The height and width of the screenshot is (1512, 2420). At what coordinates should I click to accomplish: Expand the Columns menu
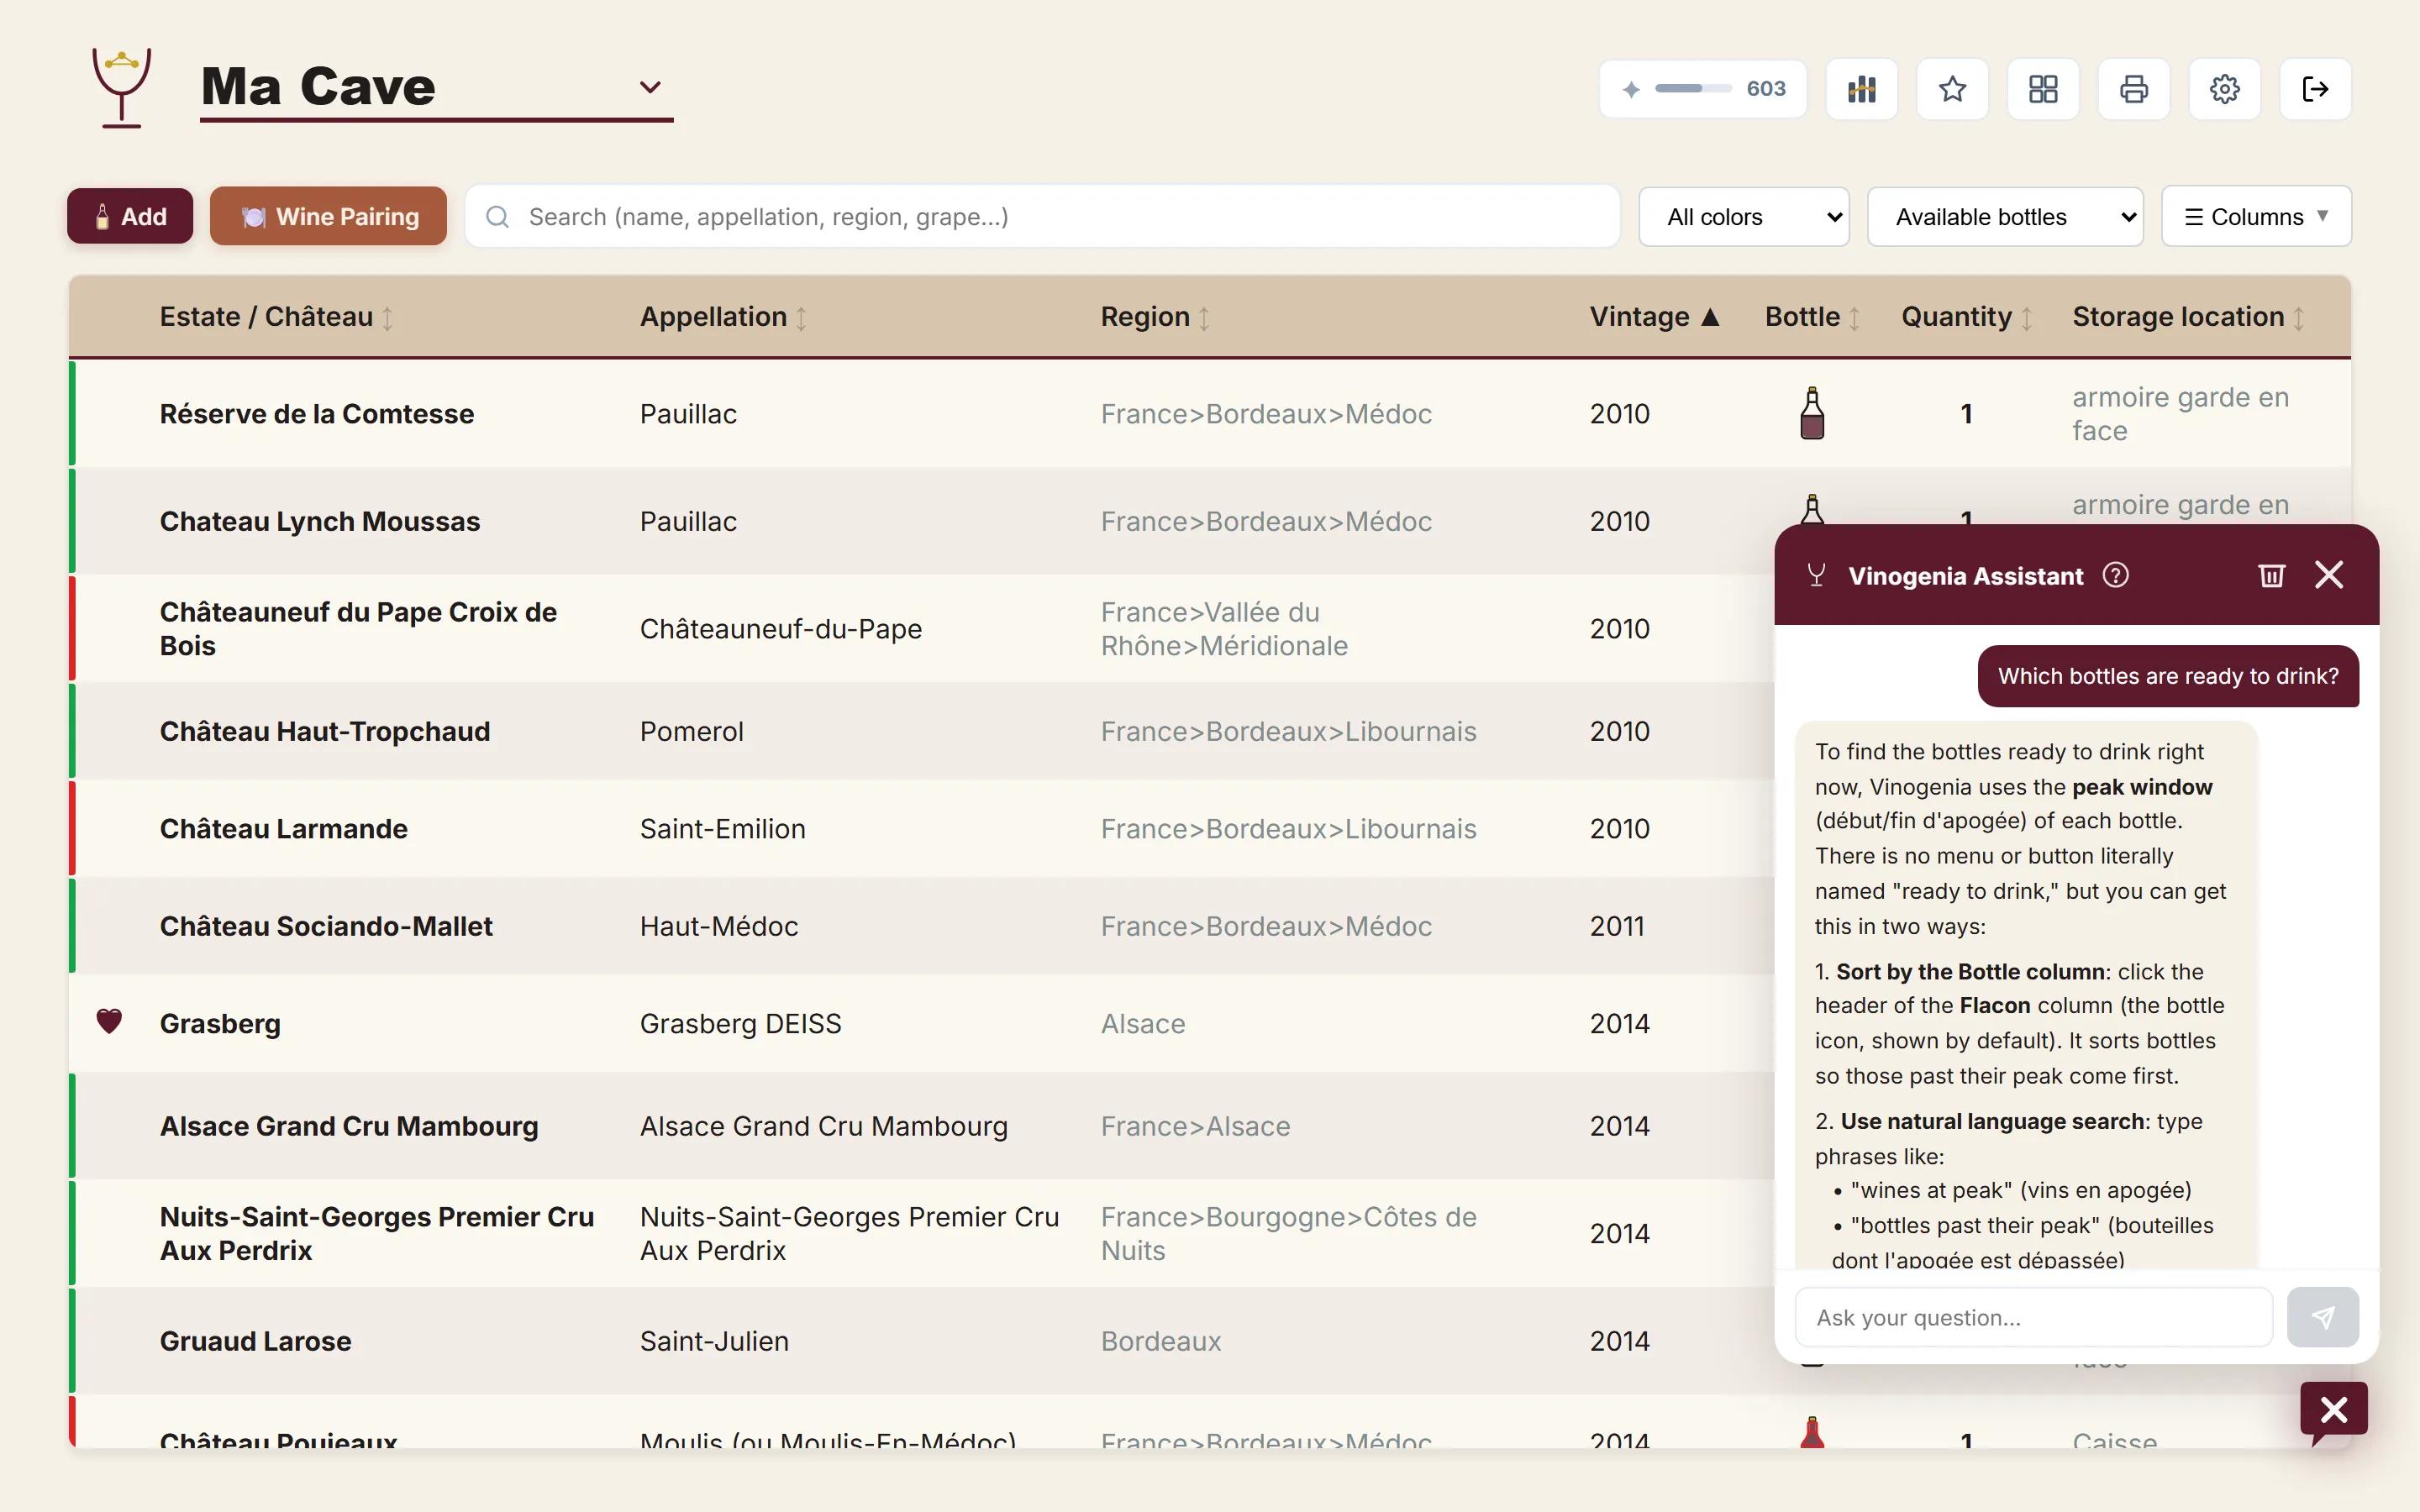(2255, 217)
